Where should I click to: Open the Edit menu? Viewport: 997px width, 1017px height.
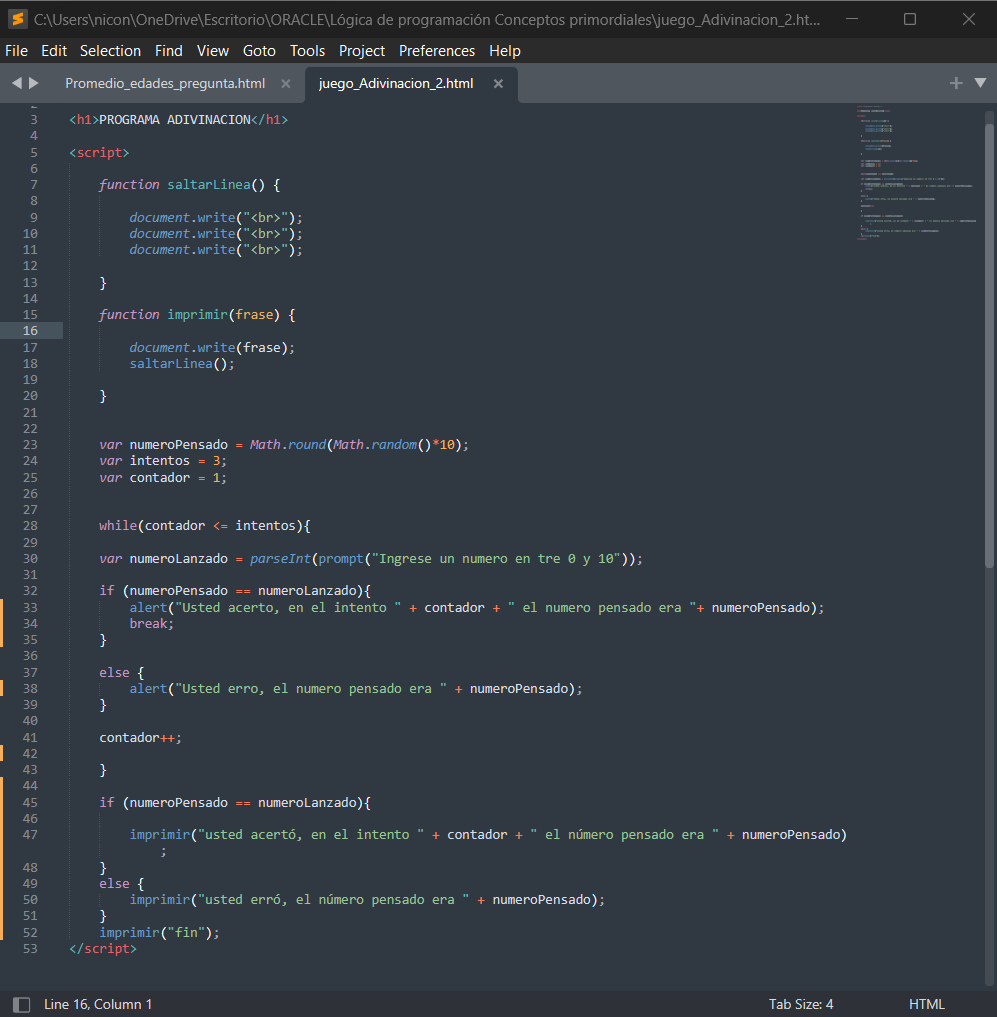[54, 51]
